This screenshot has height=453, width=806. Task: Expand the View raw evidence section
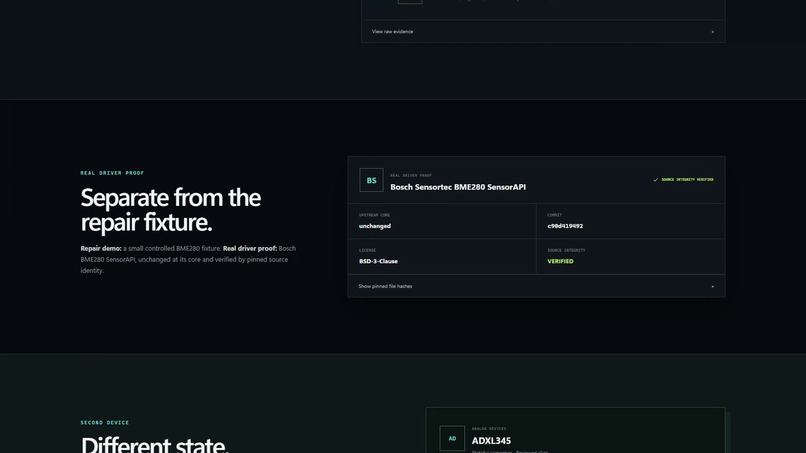click(x=543, y=31)
